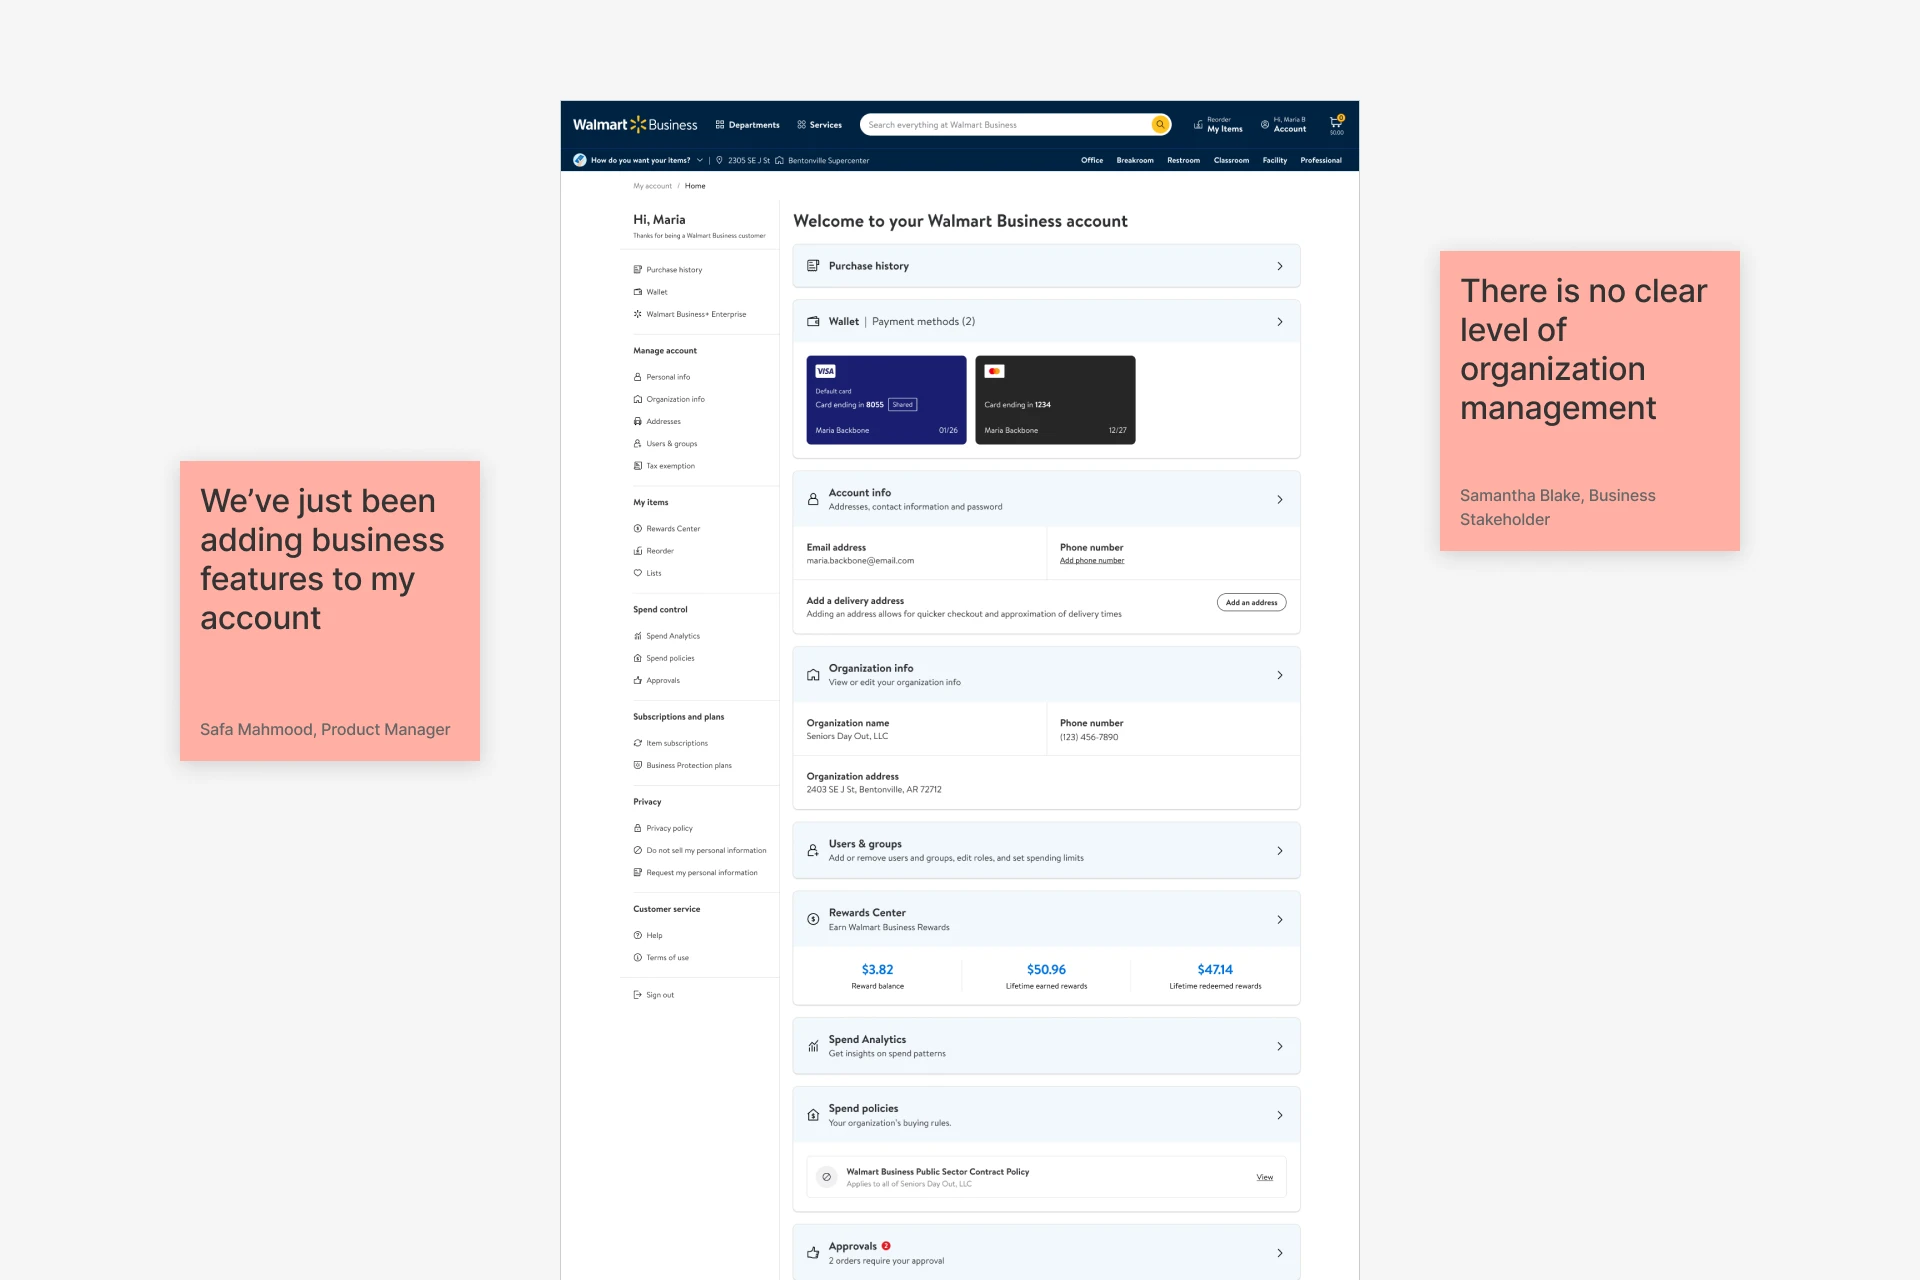Click the Add phone number link
This screenshot has height=1280, width=1920.
tap(1091, 560)
